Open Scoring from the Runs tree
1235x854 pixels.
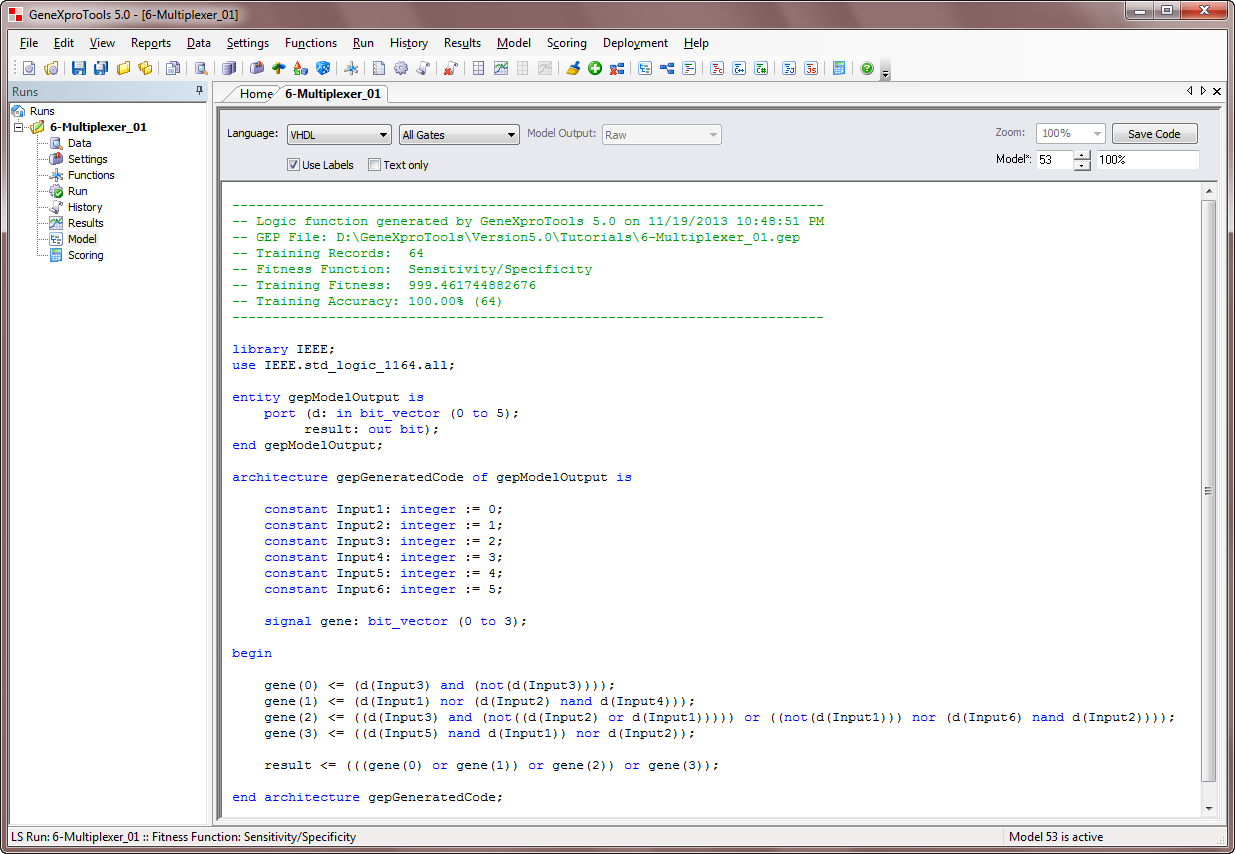(x=85, y=255)
